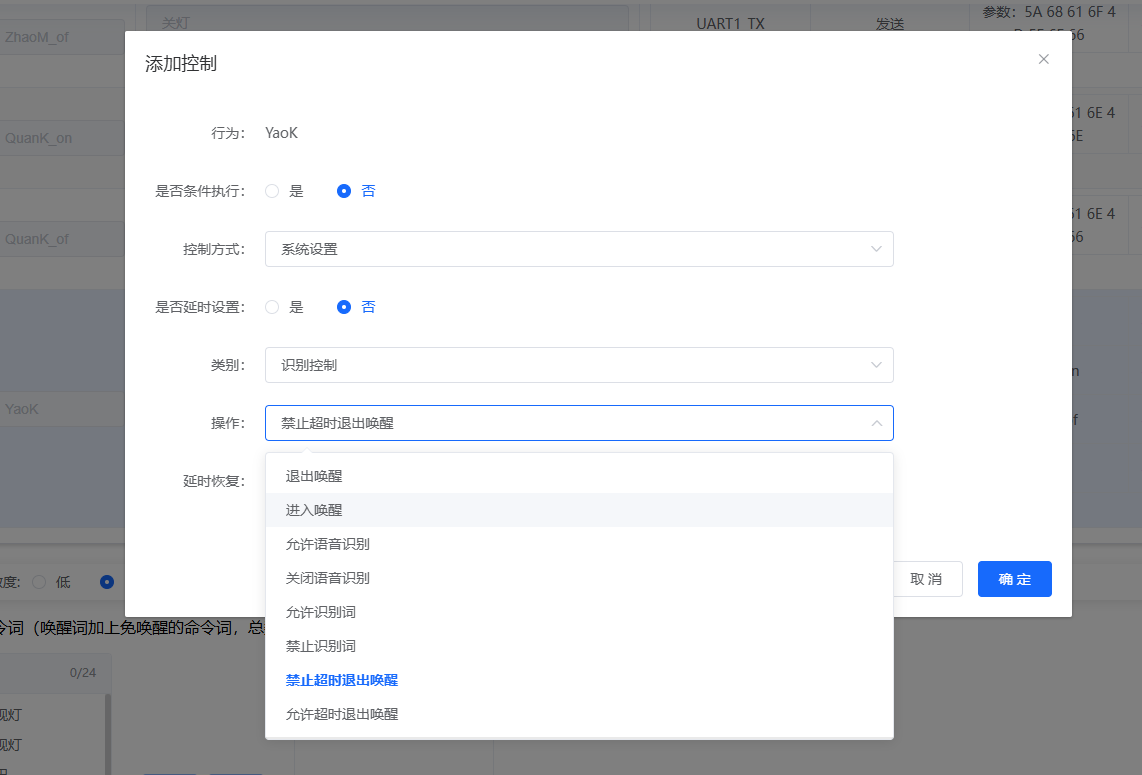Select 是 for 是否条件执行
This screenshot has width=1142, height=775.
tap(271, 190)
